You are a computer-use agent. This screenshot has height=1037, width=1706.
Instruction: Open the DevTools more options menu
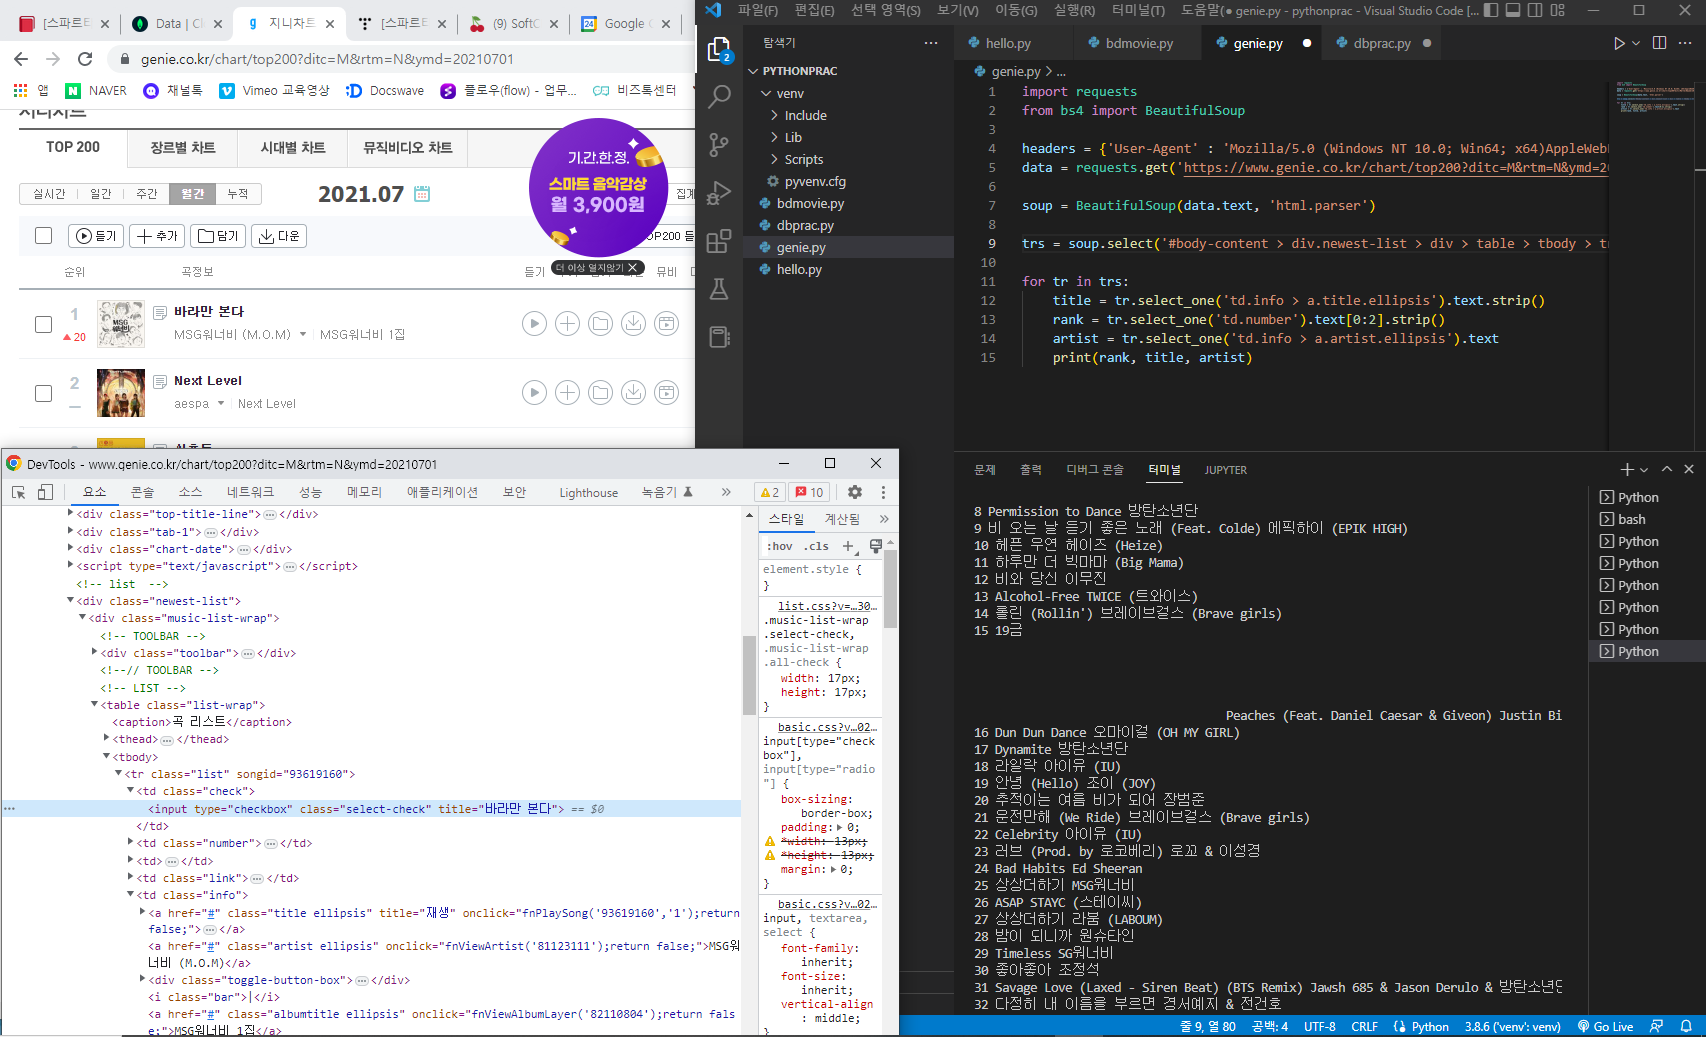tap(883, 492)
